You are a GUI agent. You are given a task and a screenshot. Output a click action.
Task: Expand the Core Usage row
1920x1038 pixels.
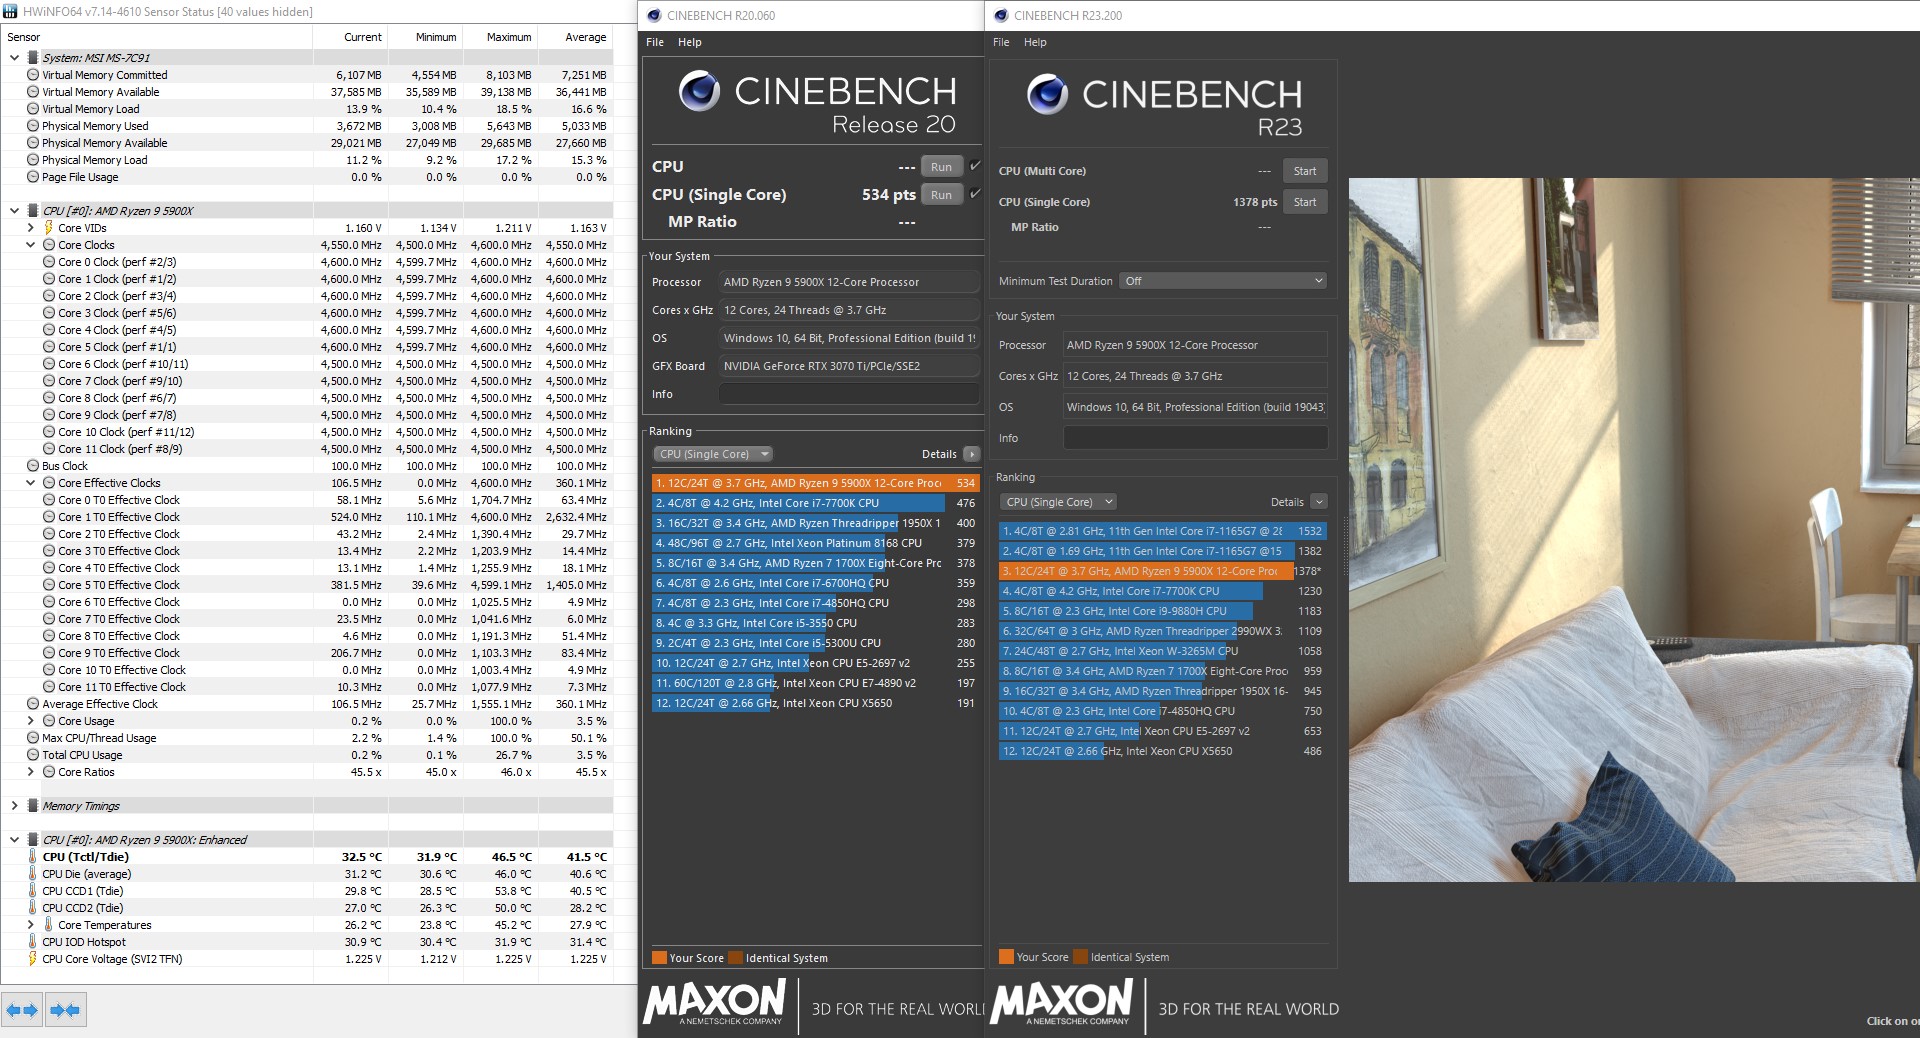point(30,721)
